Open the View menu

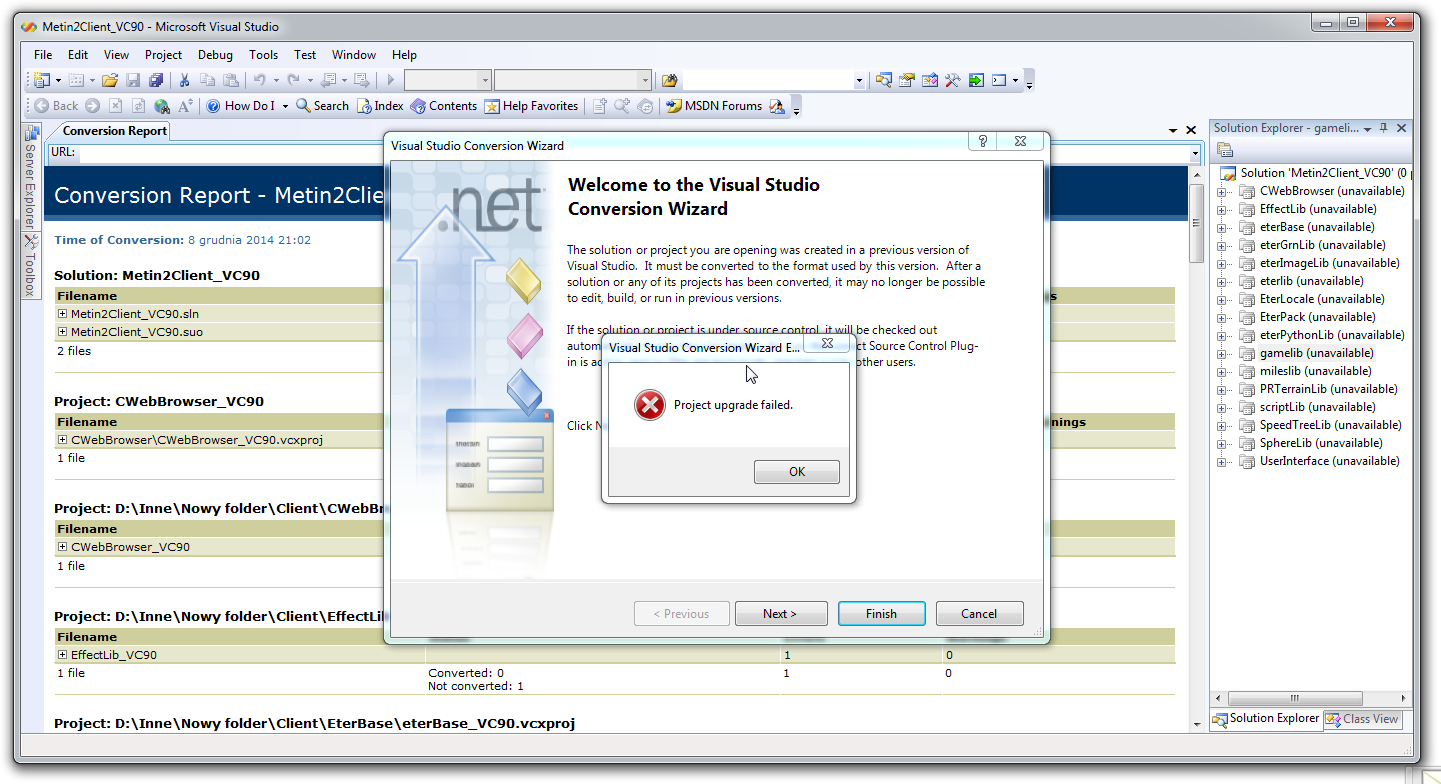pyautogui.click(x=116, y=55)
